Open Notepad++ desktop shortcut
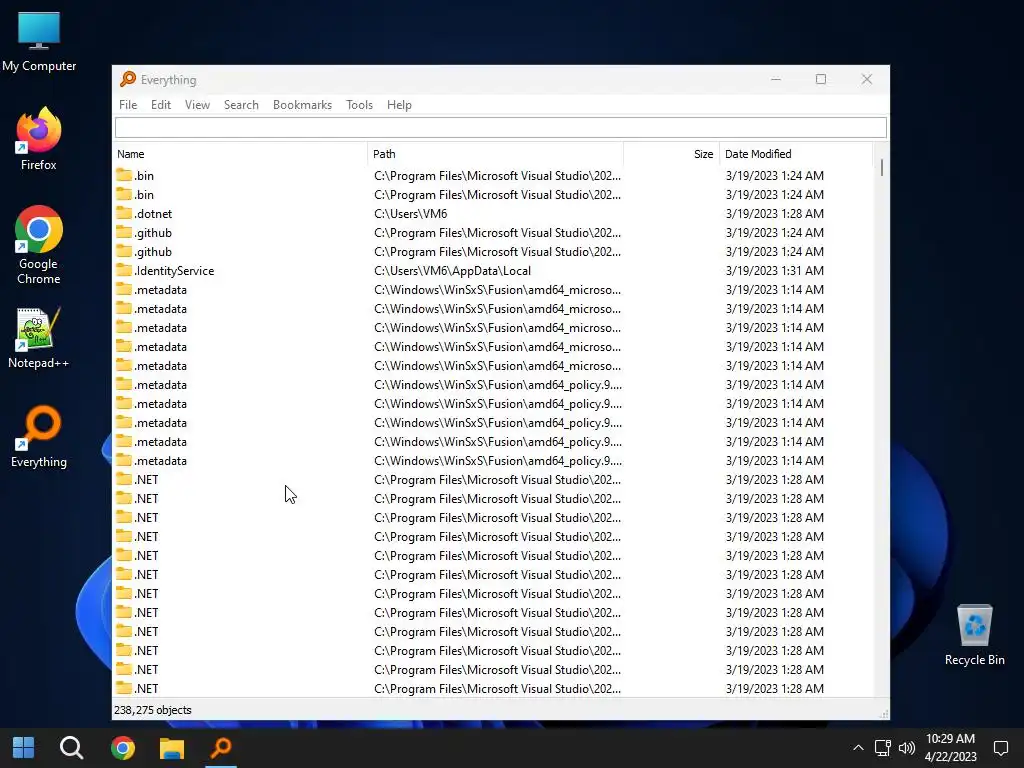 point(39,338)
